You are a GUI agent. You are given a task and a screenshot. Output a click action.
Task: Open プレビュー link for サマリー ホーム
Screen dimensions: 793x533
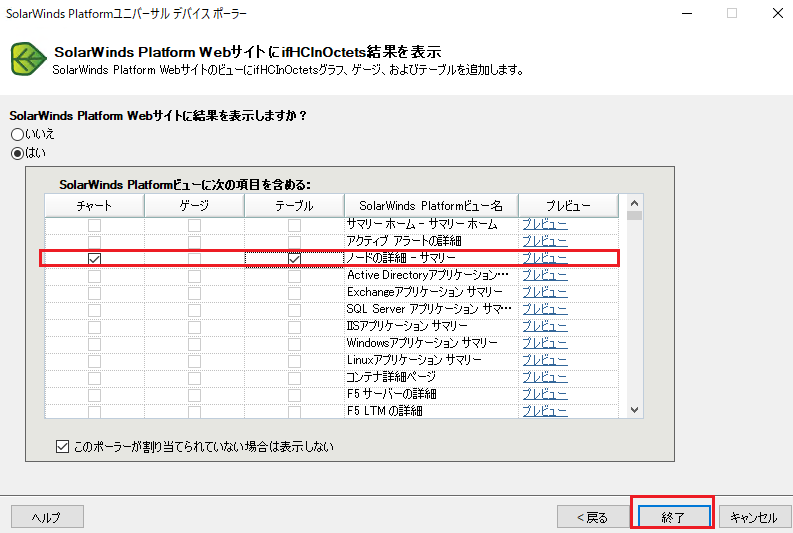pyautogui.click(x=545, y=224)
